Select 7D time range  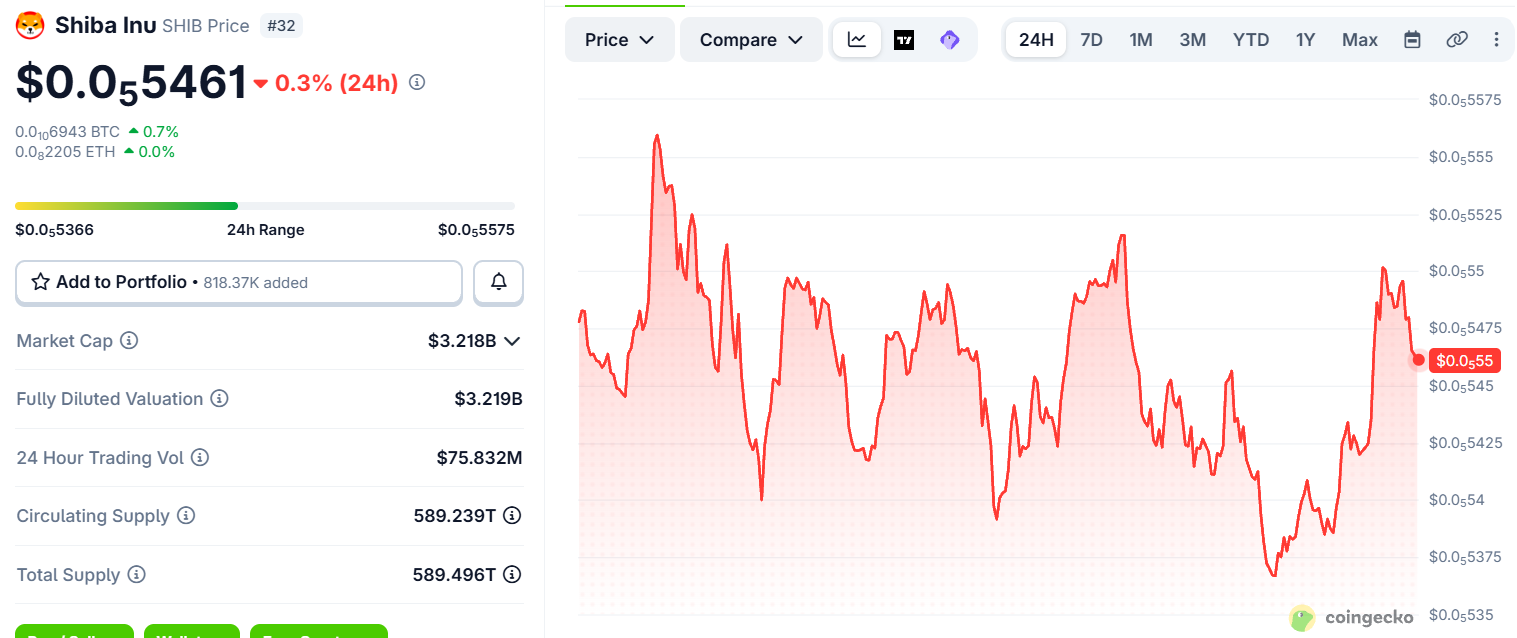(1091, 40)
